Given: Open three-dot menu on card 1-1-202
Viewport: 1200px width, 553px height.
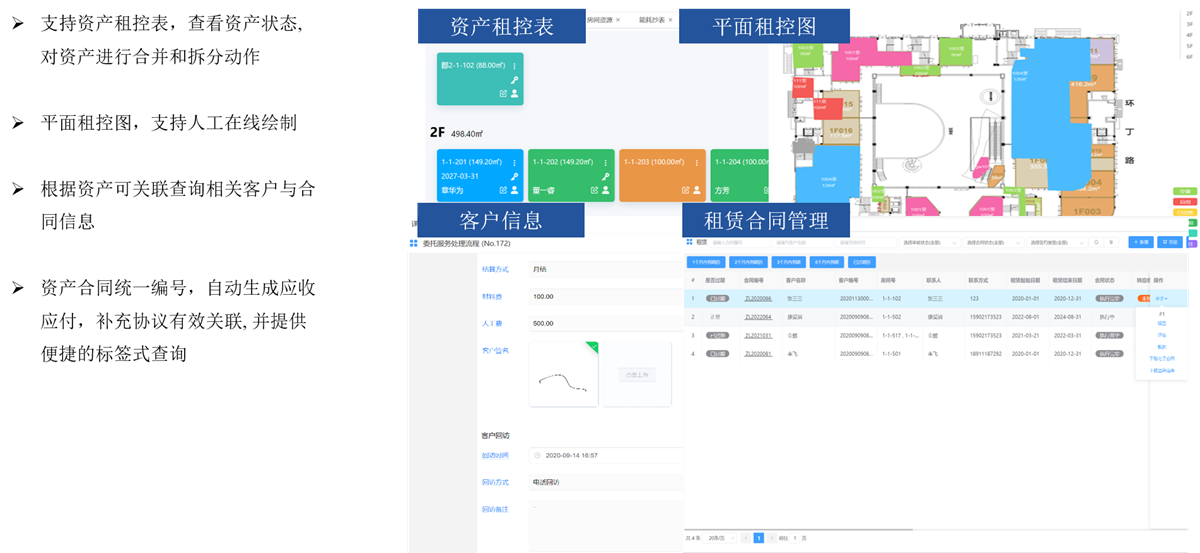Looking at the screenshot, I should [606, 162].
